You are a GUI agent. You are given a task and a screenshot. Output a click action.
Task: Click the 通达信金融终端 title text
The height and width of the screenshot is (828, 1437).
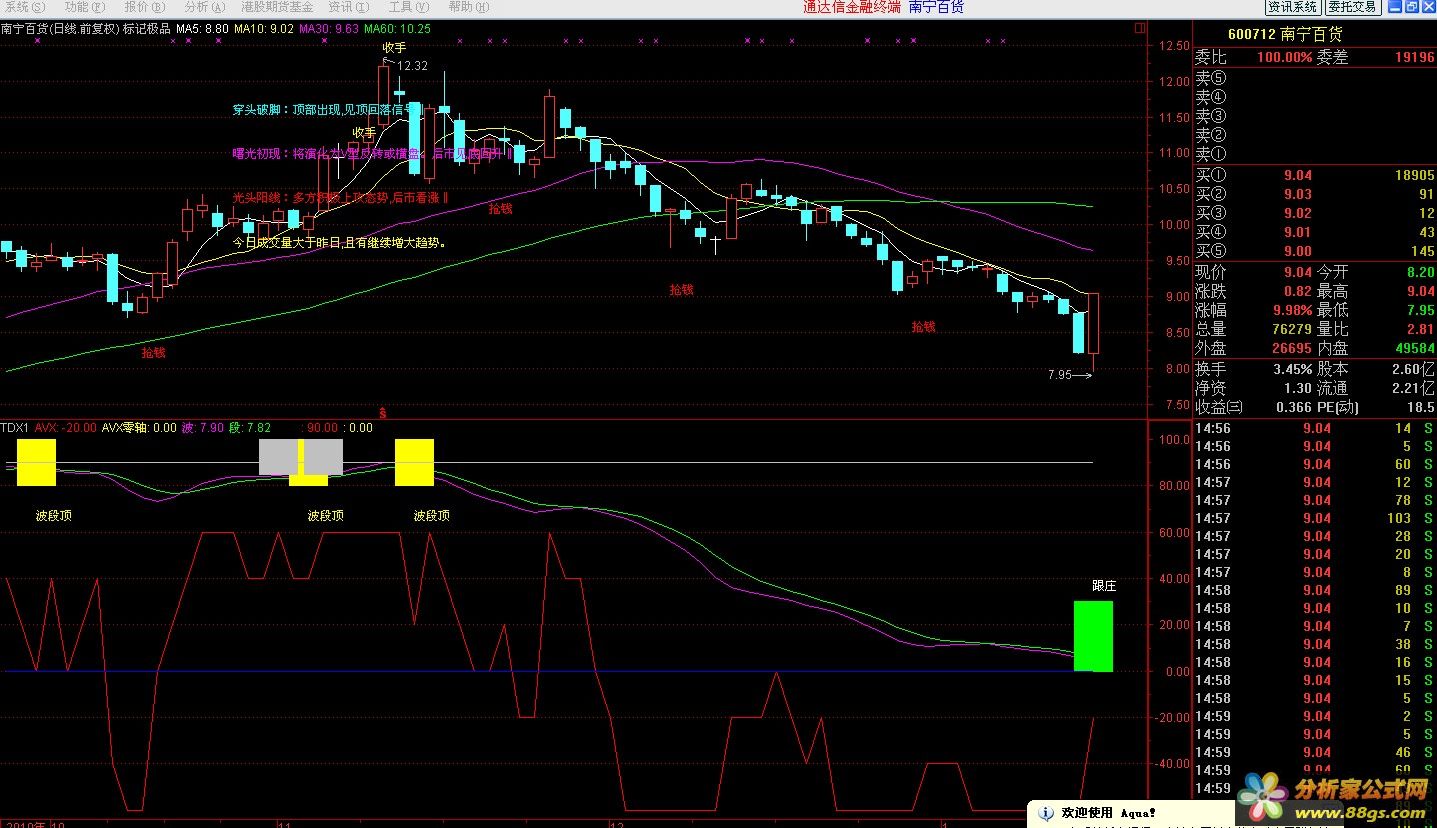pyautogui.click(x=852, y=7)
